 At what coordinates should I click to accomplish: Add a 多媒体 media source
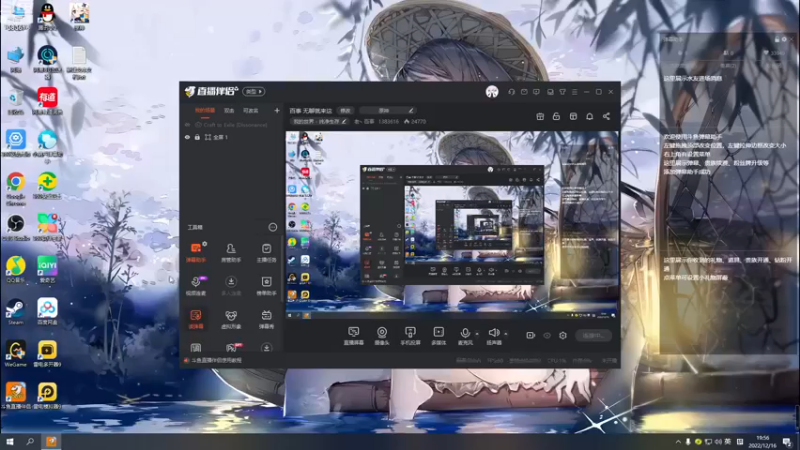coord(438,336)
